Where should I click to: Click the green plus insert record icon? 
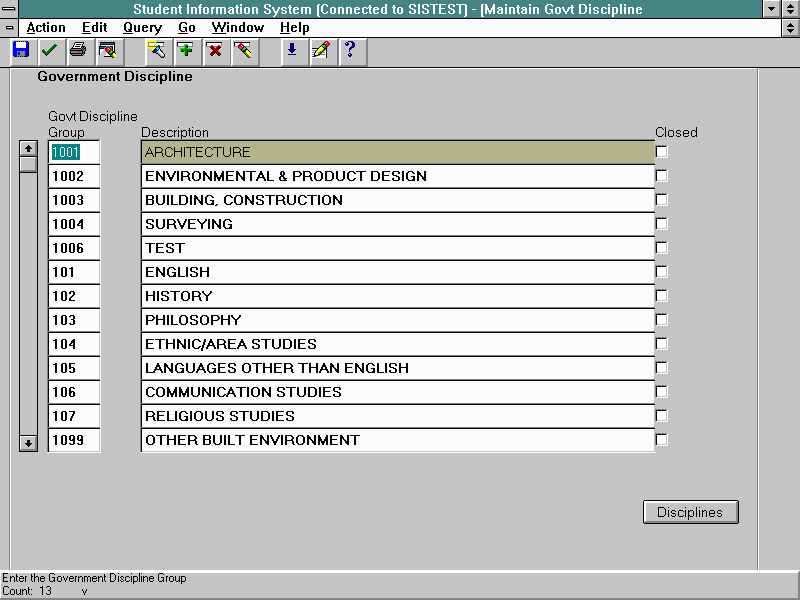[x=185, y=50]
